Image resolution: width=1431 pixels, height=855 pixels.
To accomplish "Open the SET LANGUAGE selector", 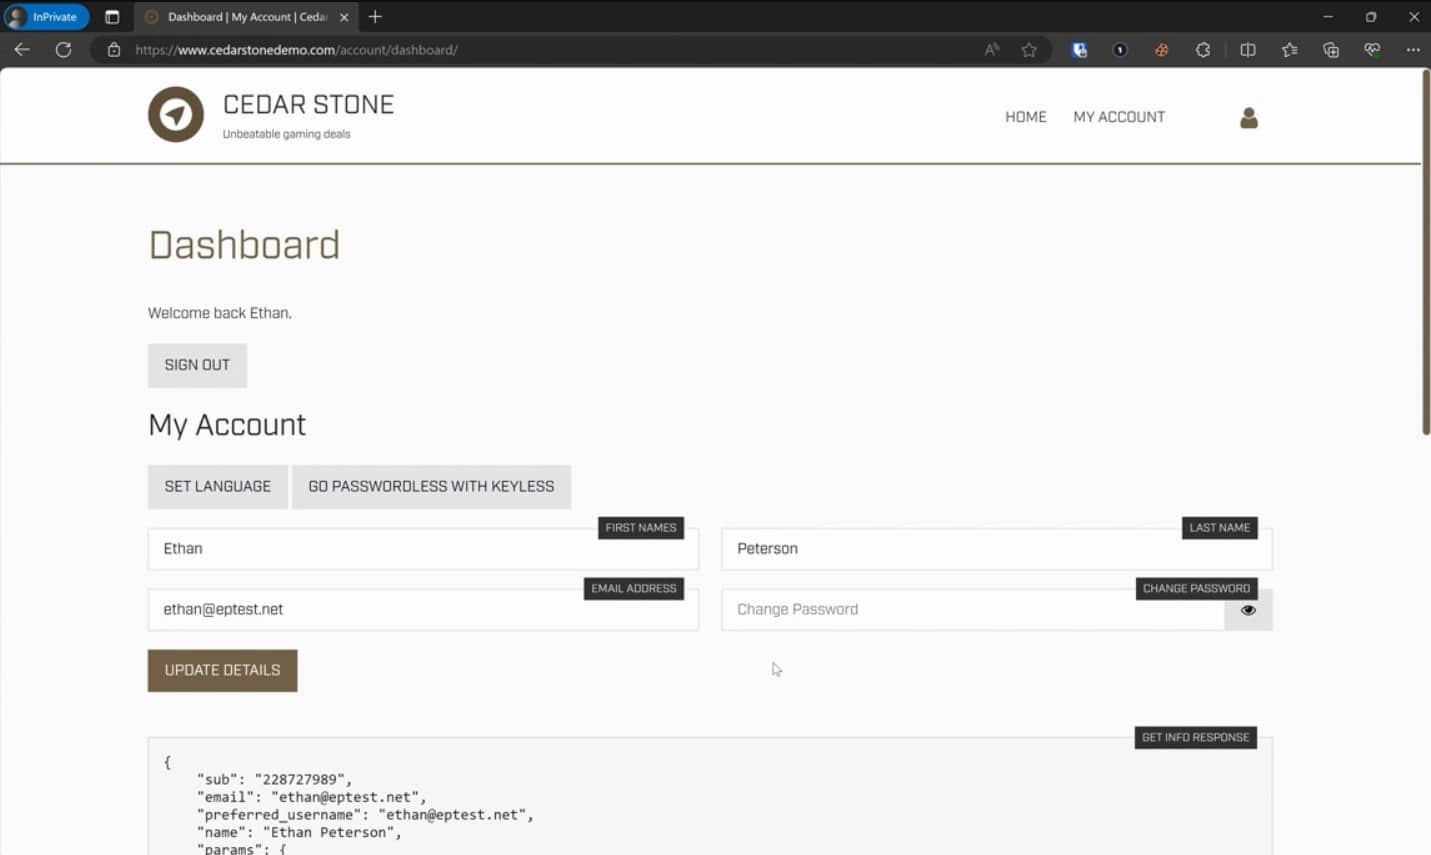I will coord(217,486).
